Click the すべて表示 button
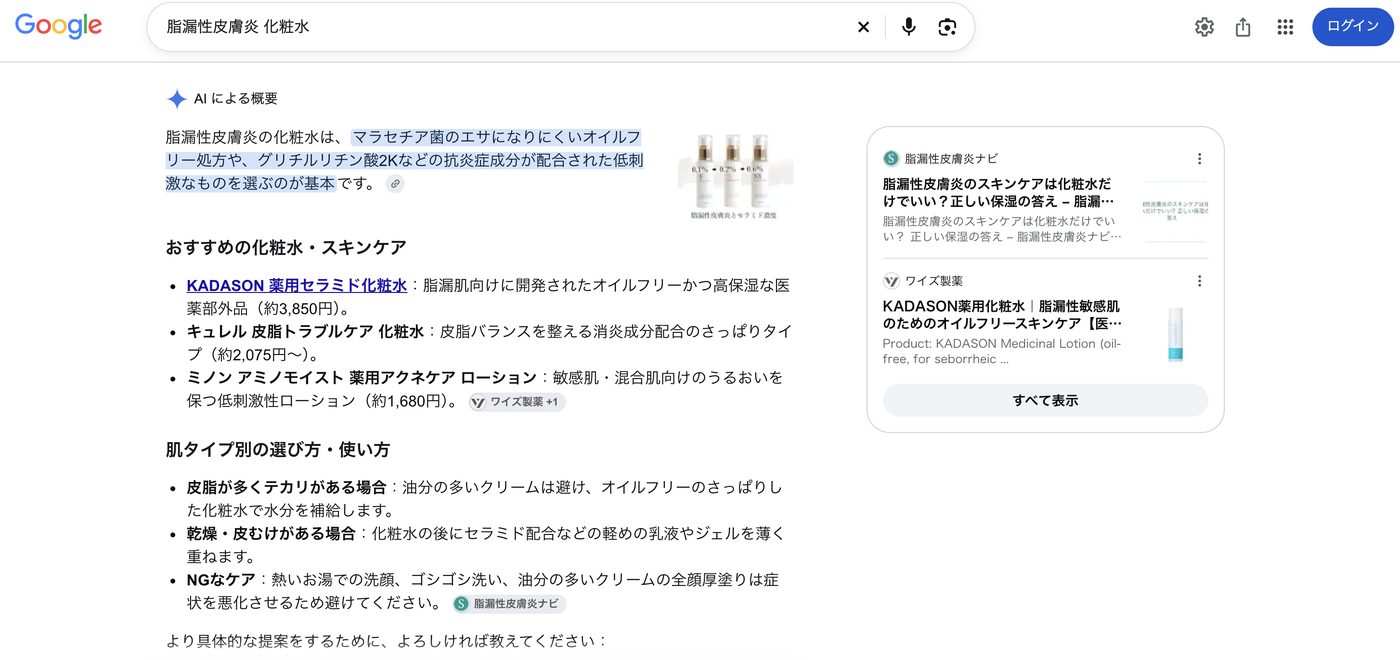Screen dimensions: 1400x660 click(x=1045, y=400)
